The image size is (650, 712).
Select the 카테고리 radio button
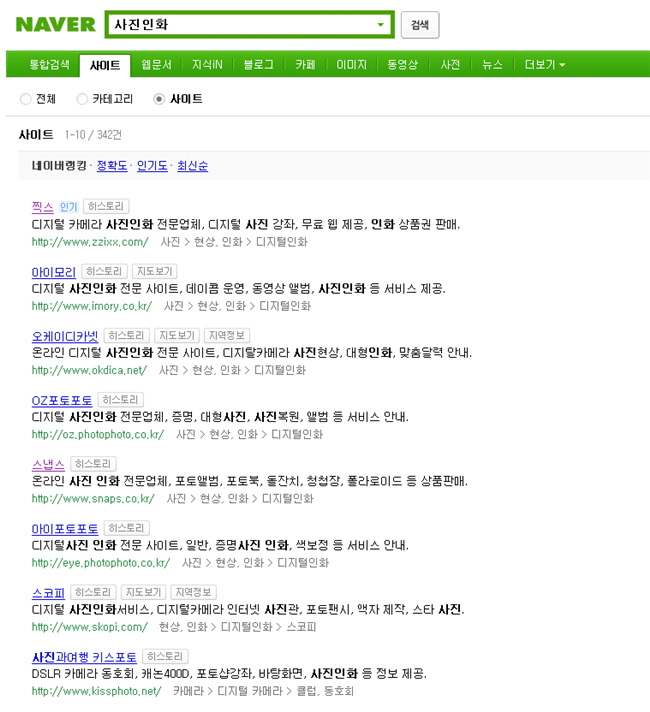82,99
